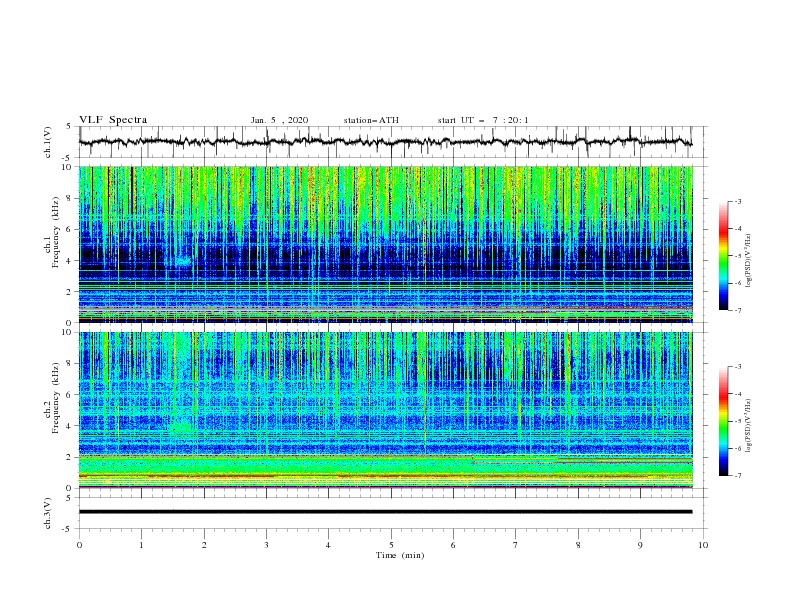The width and height of the screenshot is (792, 612).
Task: Click the upper colorbar's log(PSD) label
Action: 749,261
